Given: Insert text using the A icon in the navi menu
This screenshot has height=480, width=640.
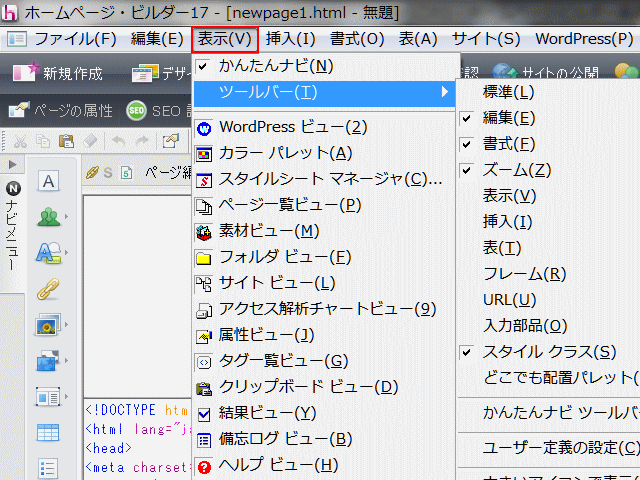Looking at the screenshot, I should (x=48, y=180).
